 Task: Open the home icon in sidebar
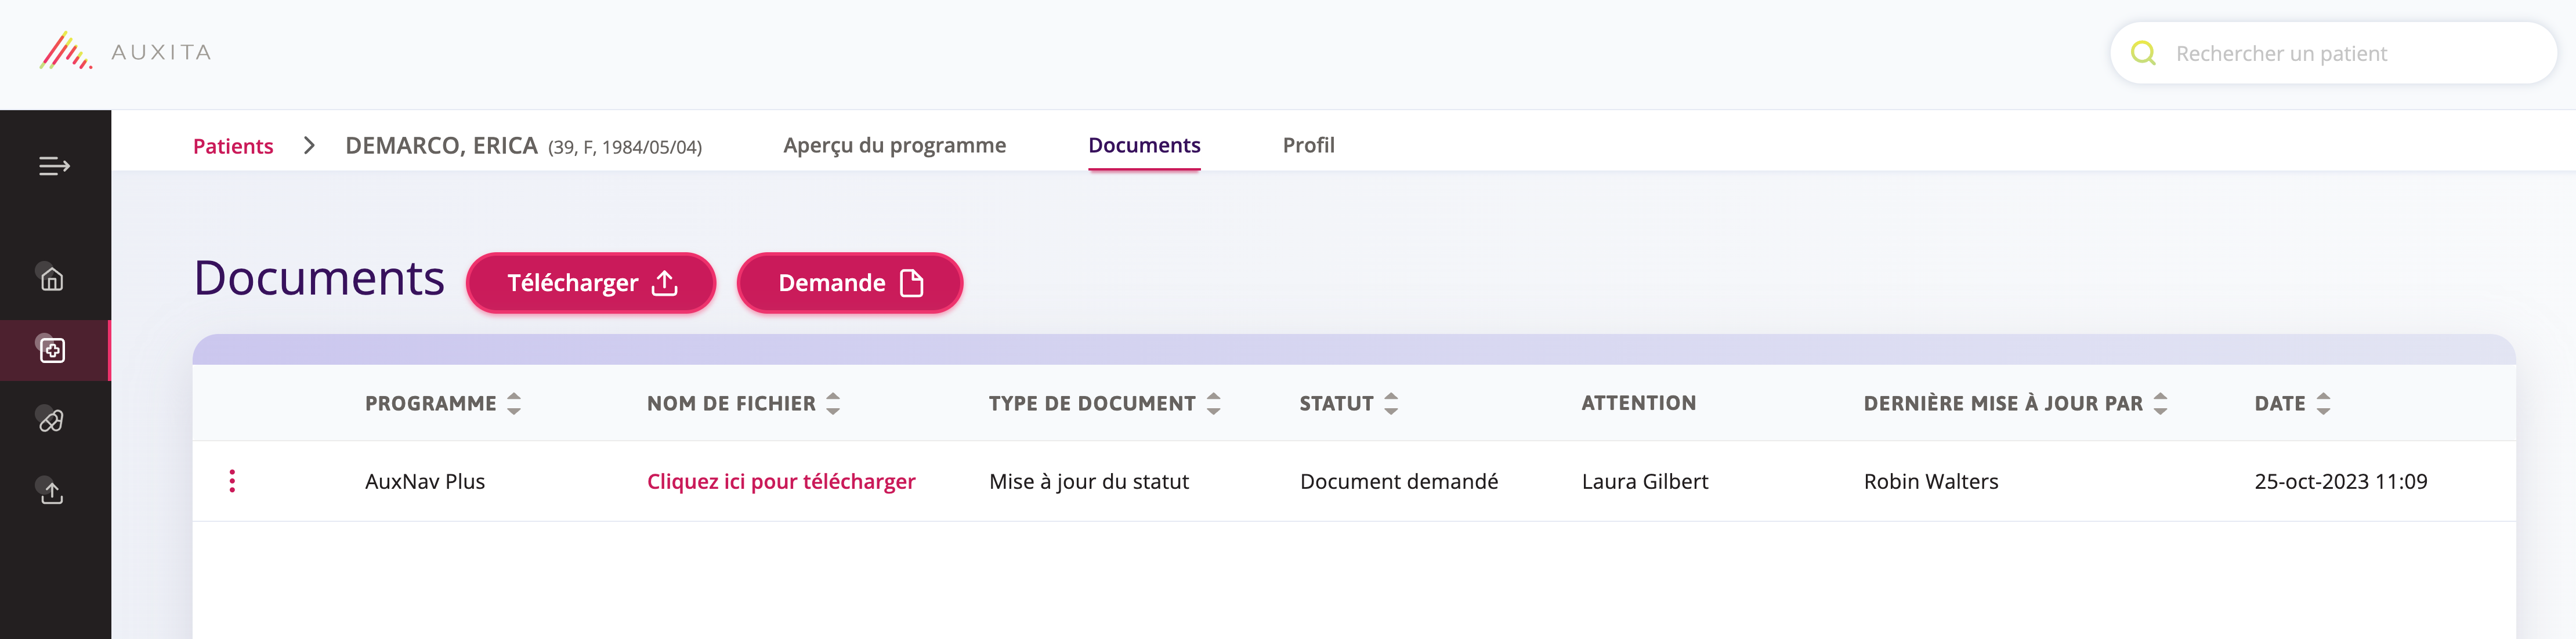click(52, 279)
